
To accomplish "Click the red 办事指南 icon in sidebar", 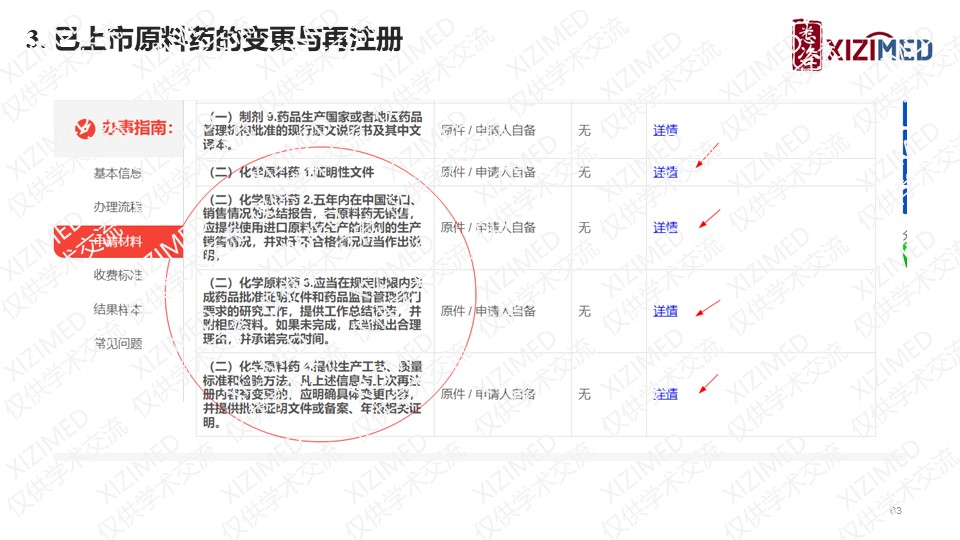I will point(84,128).
